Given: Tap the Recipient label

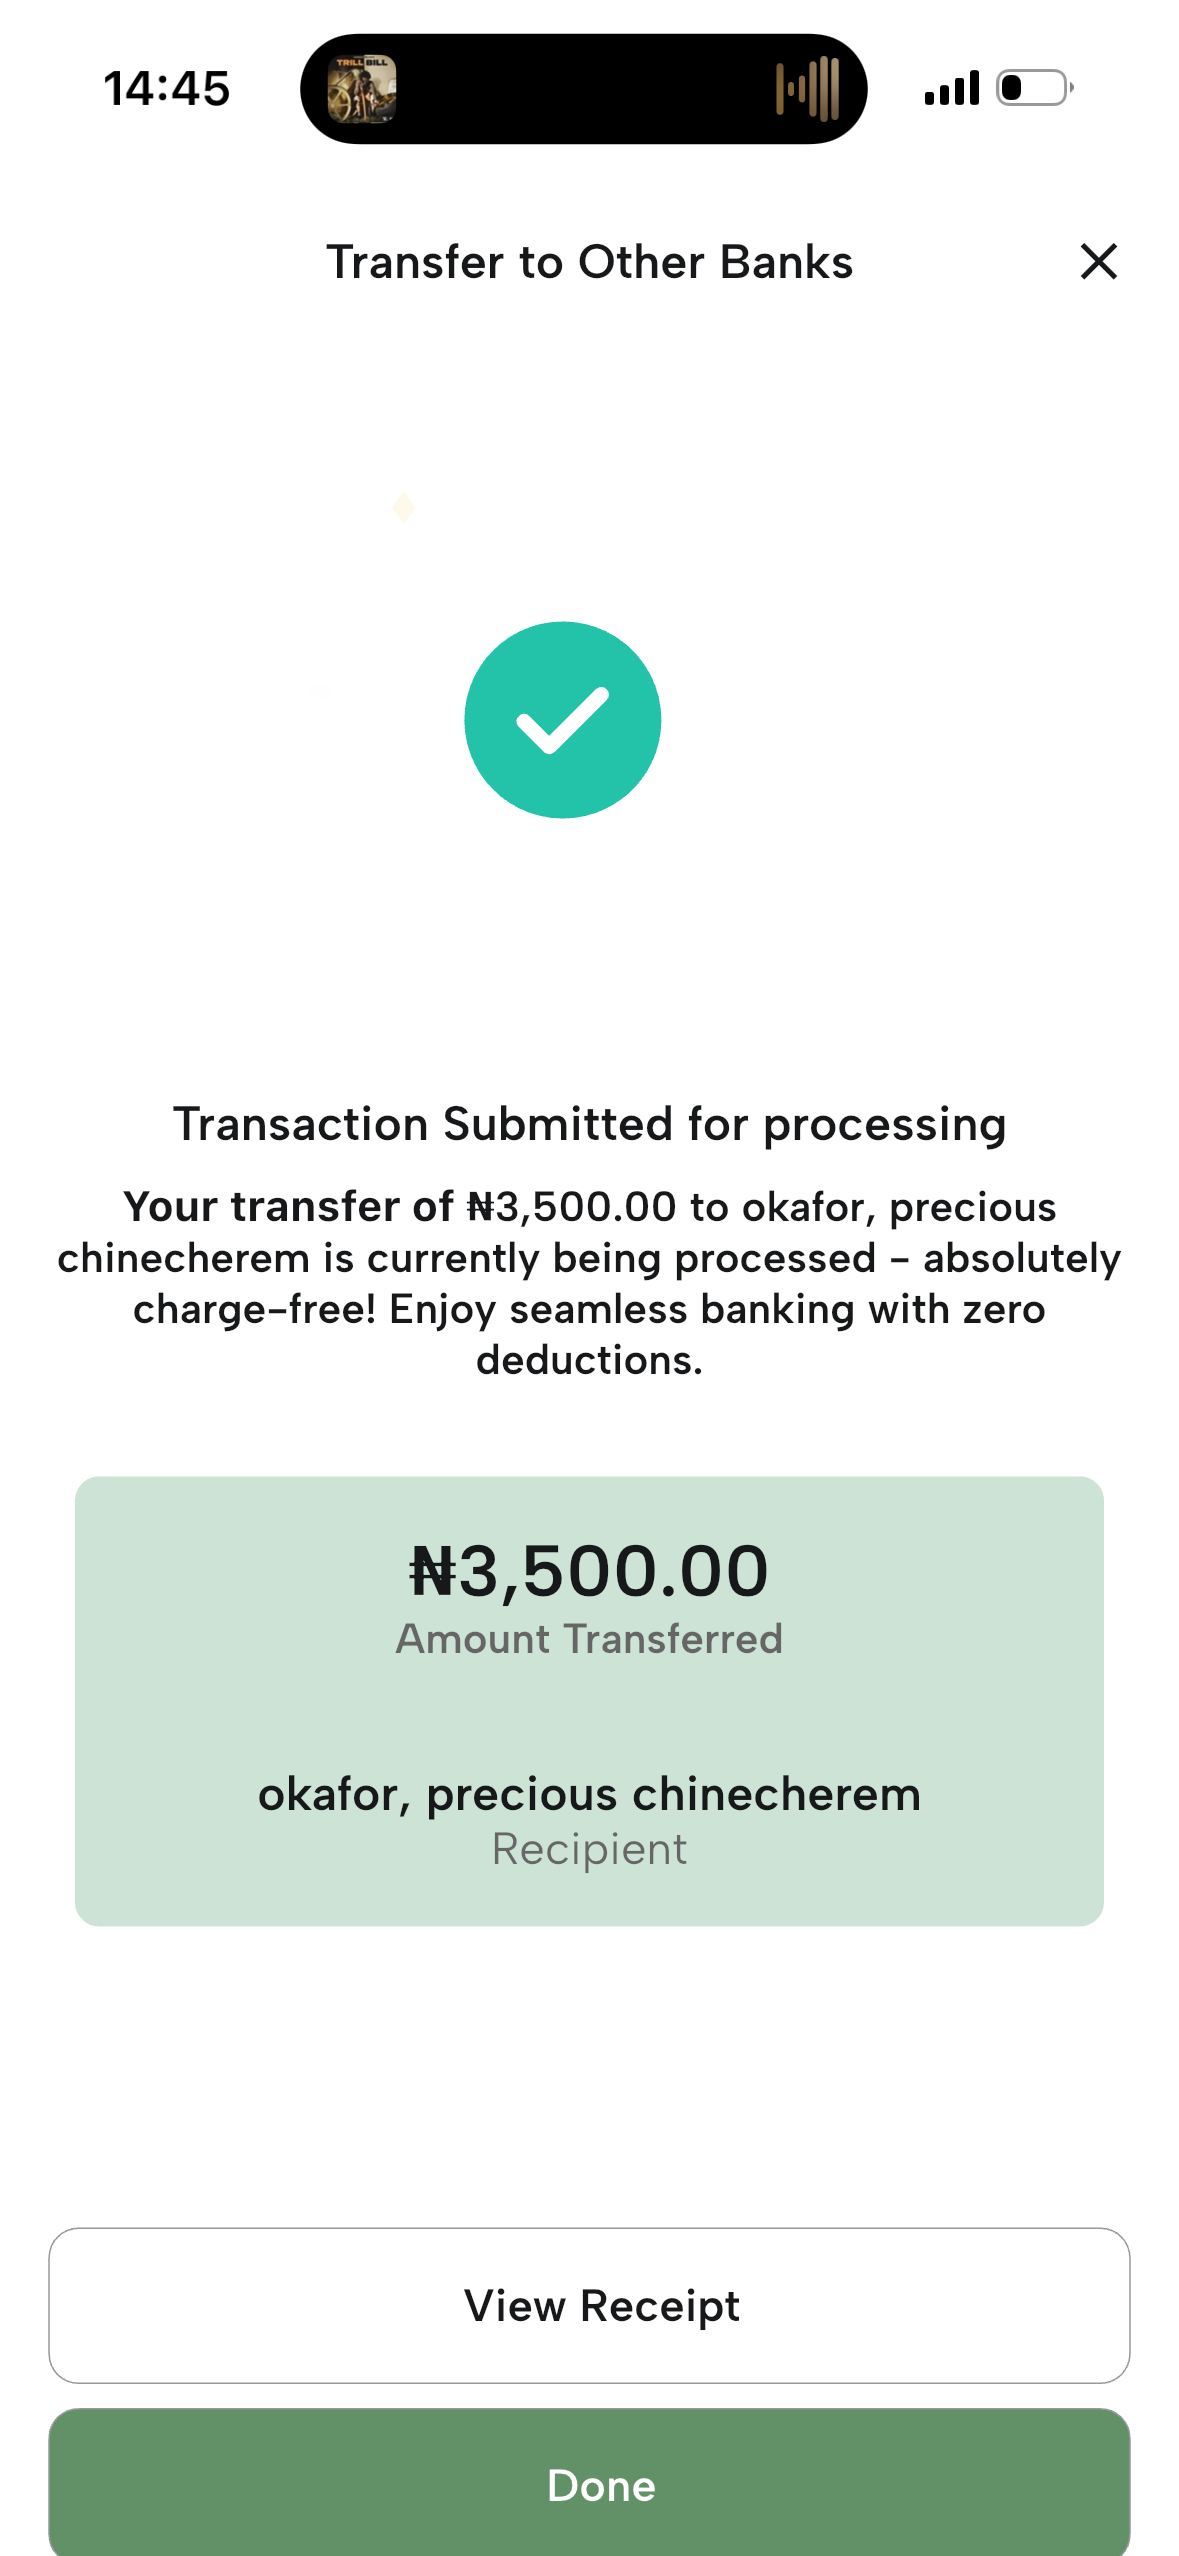Looking at the screenshot, I should [x=589, y=1850].
